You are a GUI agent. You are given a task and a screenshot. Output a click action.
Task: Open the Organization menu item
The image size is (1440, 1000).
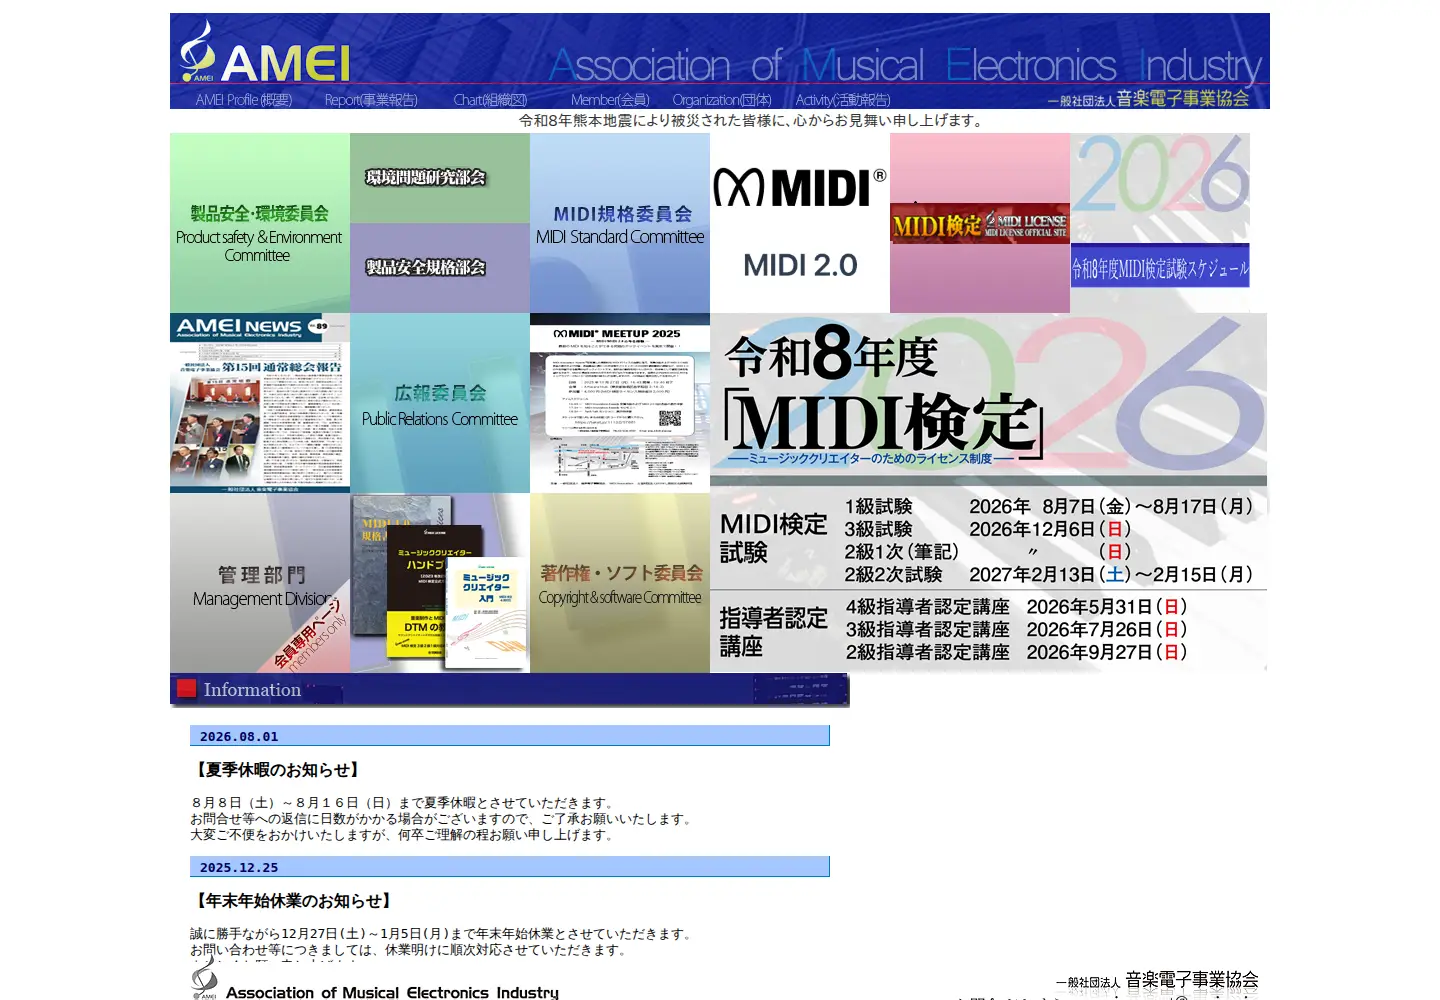722,100
